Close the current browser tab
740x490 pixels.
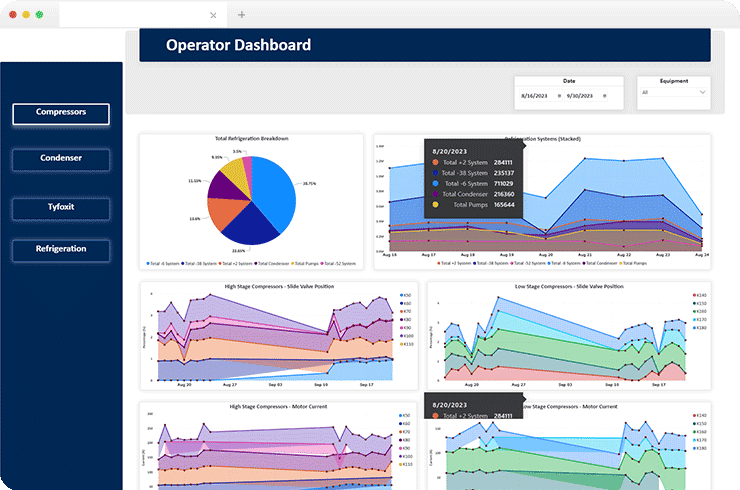[x=213, y=15]
